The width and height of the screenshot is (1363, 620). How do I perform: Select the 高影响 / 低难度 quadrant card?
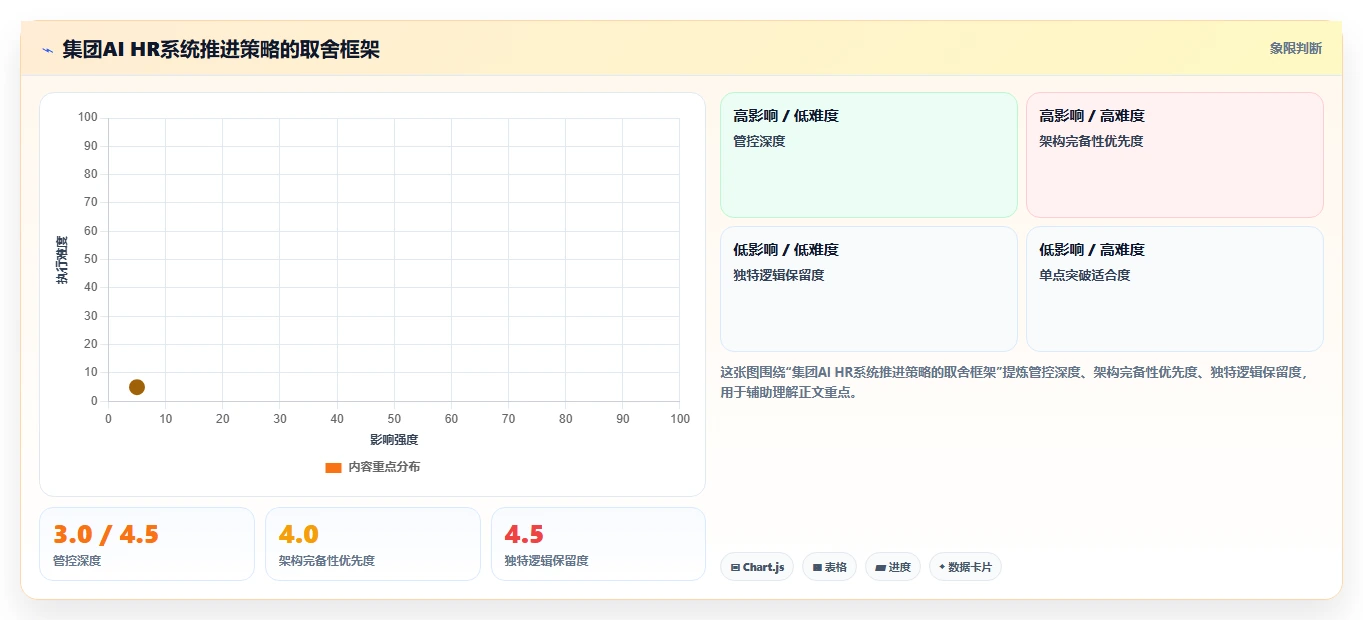coord(868,155)
